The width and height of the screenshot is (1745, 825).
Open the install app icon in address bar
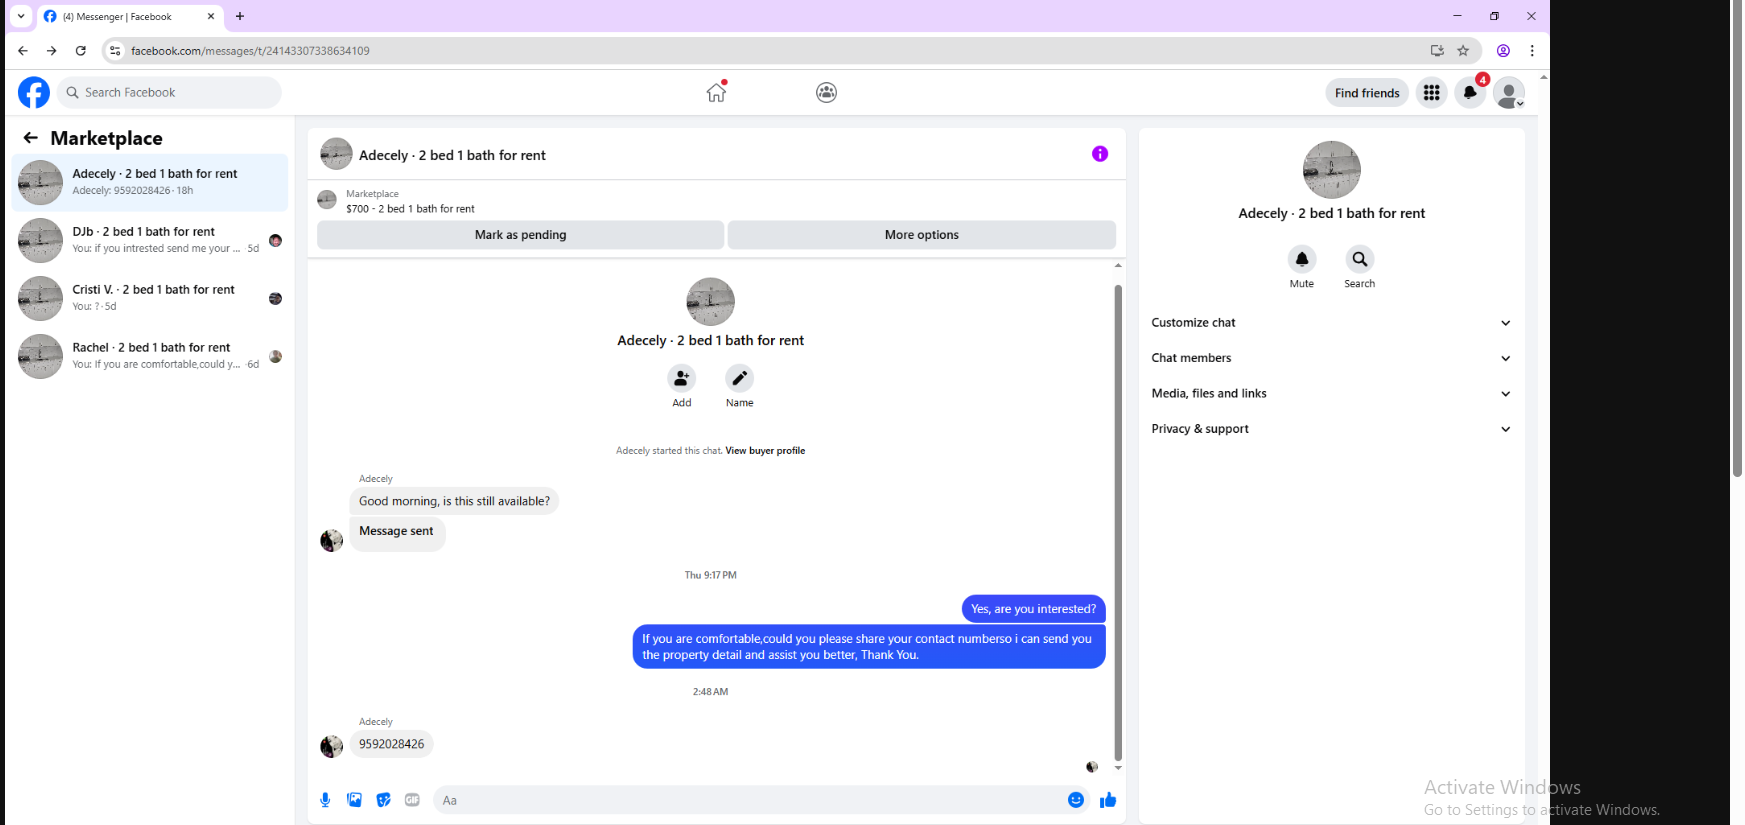pyautogui.click(x=1437, y=51)
